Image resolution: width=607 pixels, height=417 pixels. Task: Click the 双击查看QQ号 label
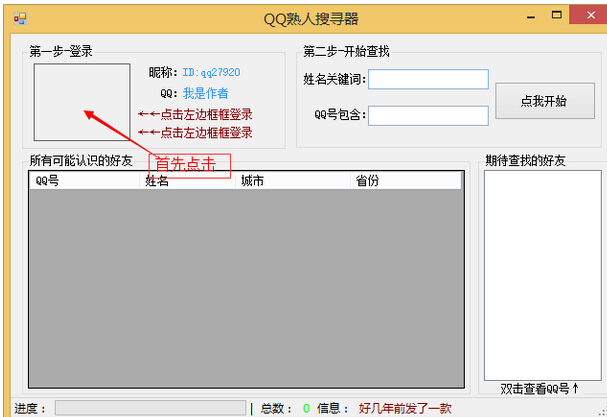[x=539, y=388]
